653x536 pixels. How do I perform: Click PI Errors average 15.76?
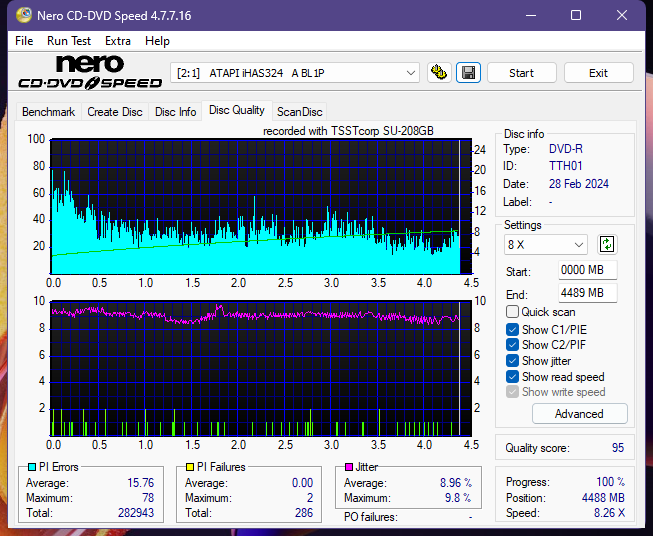[140, 483]
